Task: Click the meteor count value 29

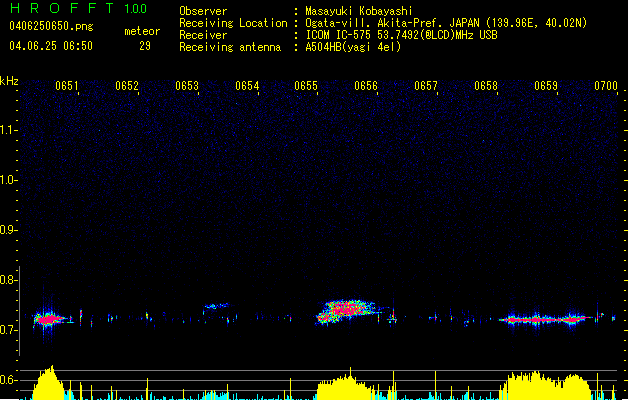Action: click(x=145, y=46)
